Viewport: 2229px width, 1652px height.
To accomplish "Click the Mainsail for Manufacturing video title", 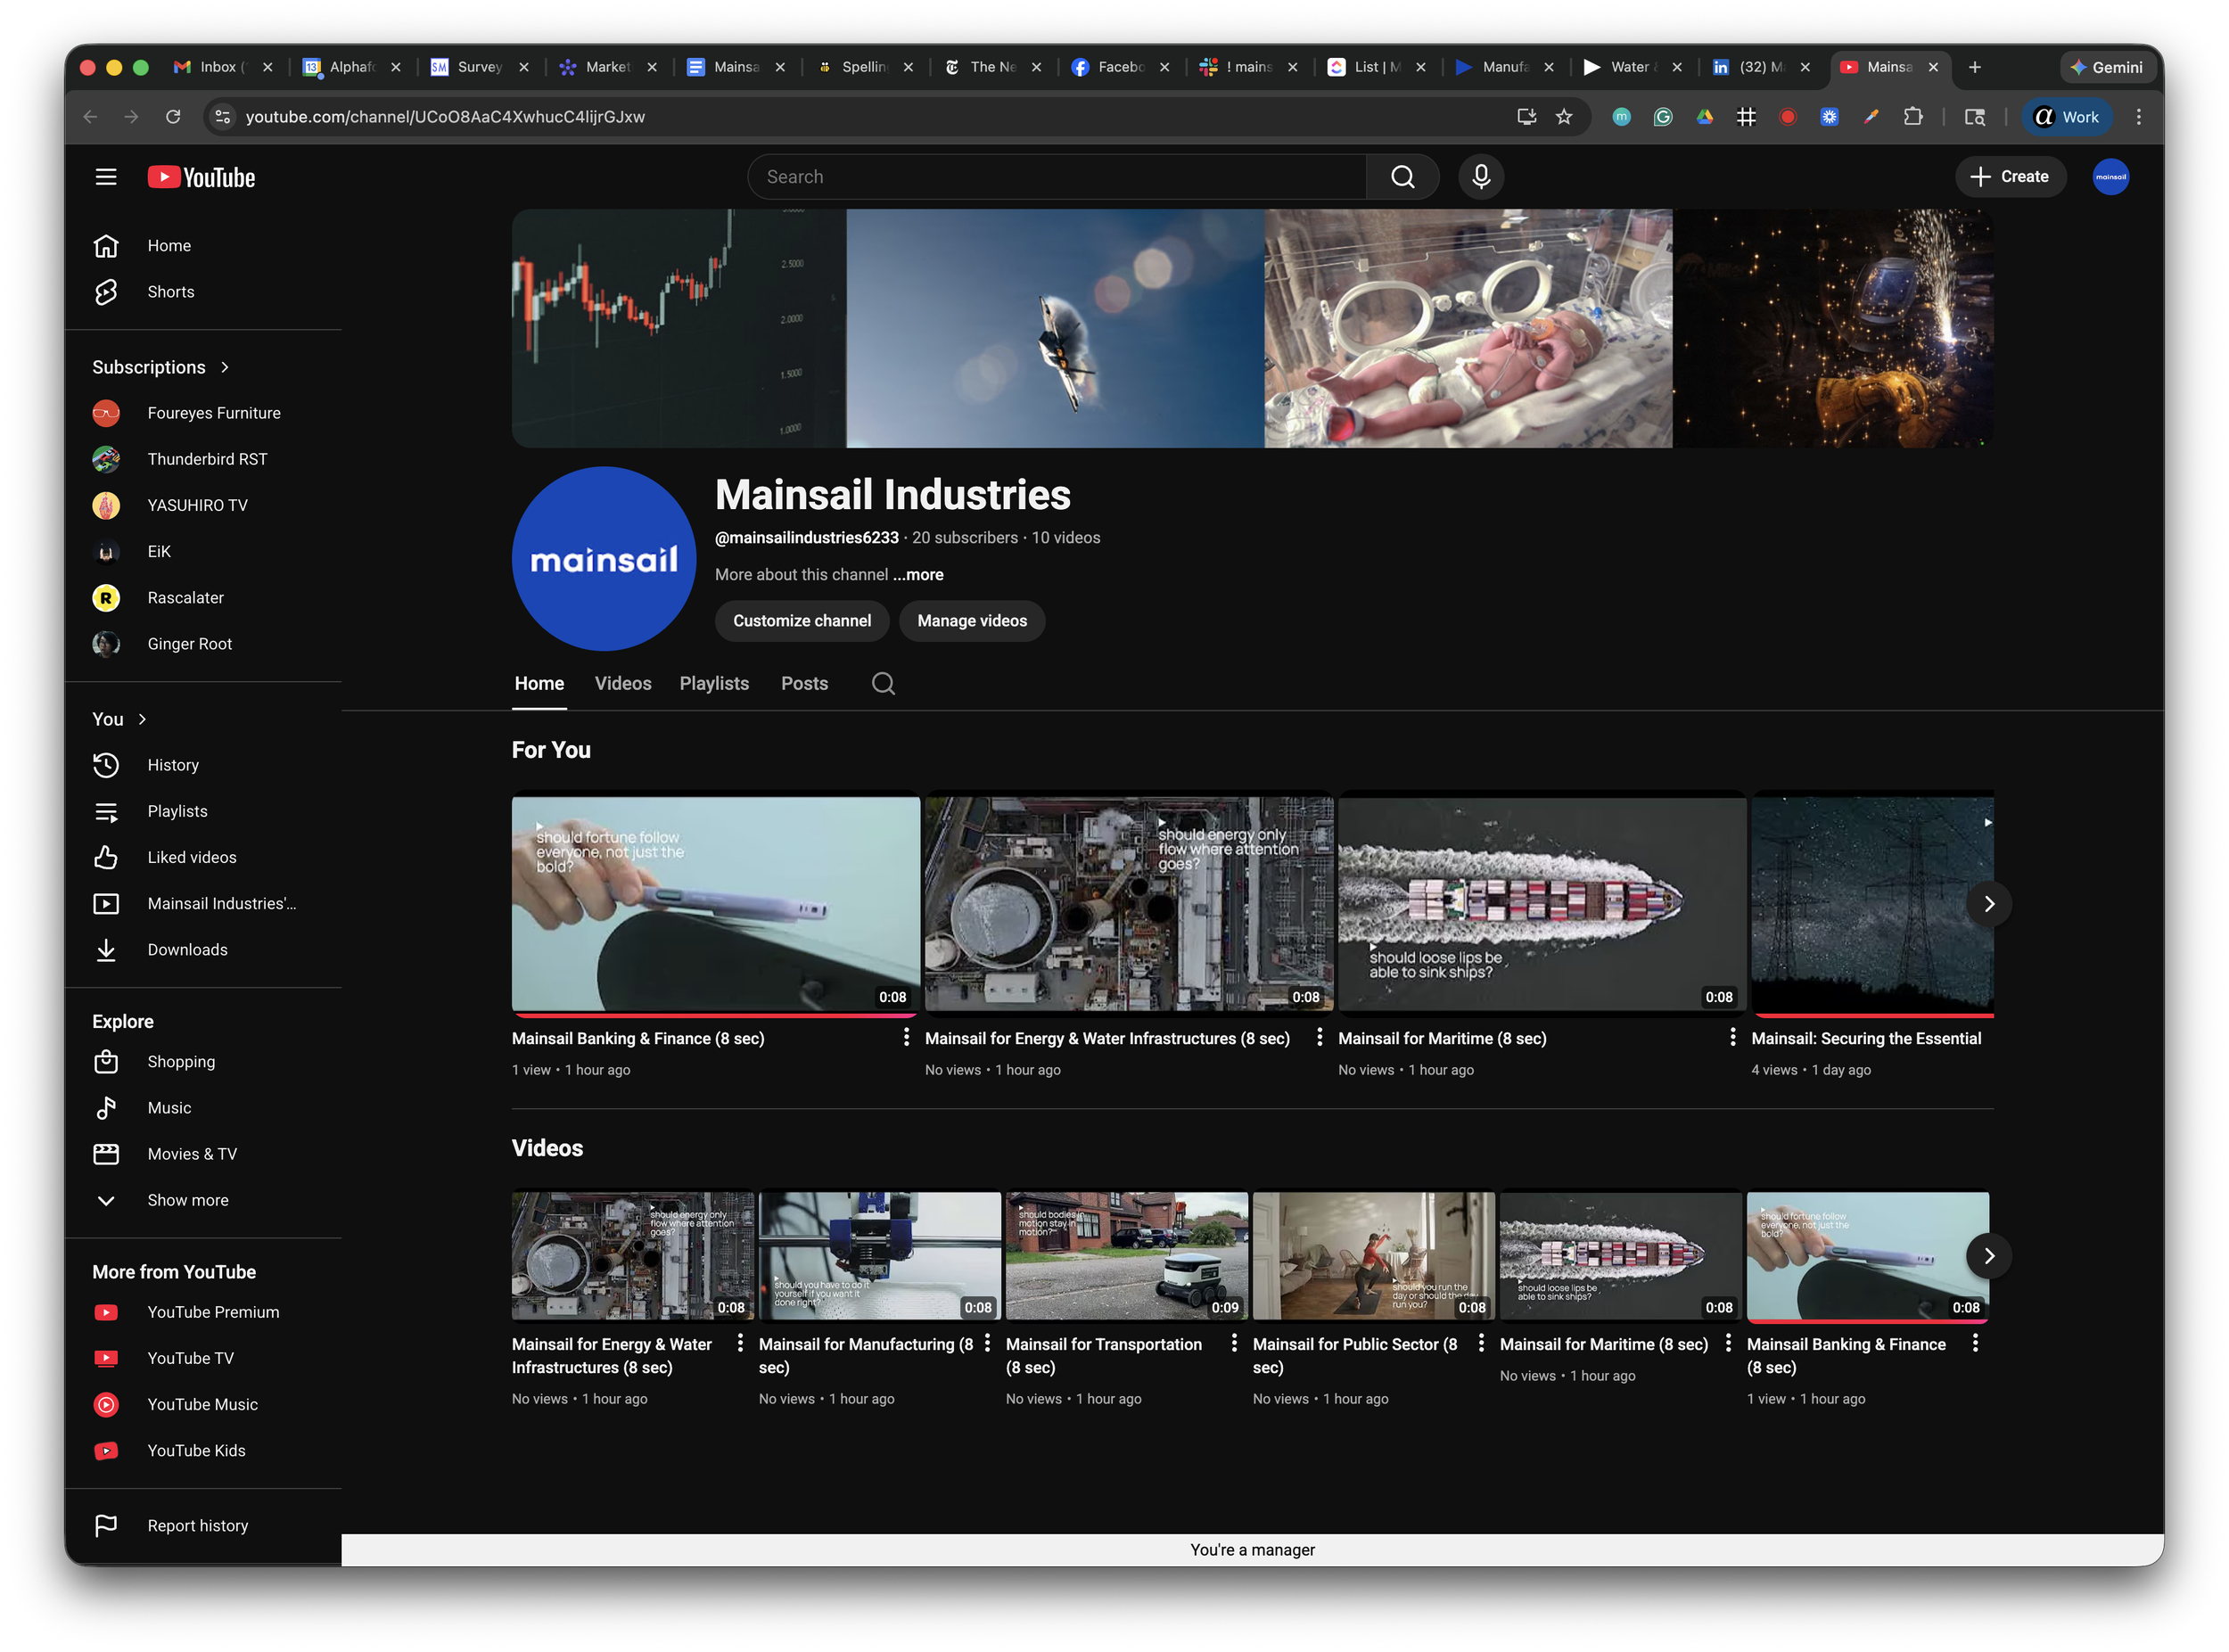I will (x=866, y=1356).
